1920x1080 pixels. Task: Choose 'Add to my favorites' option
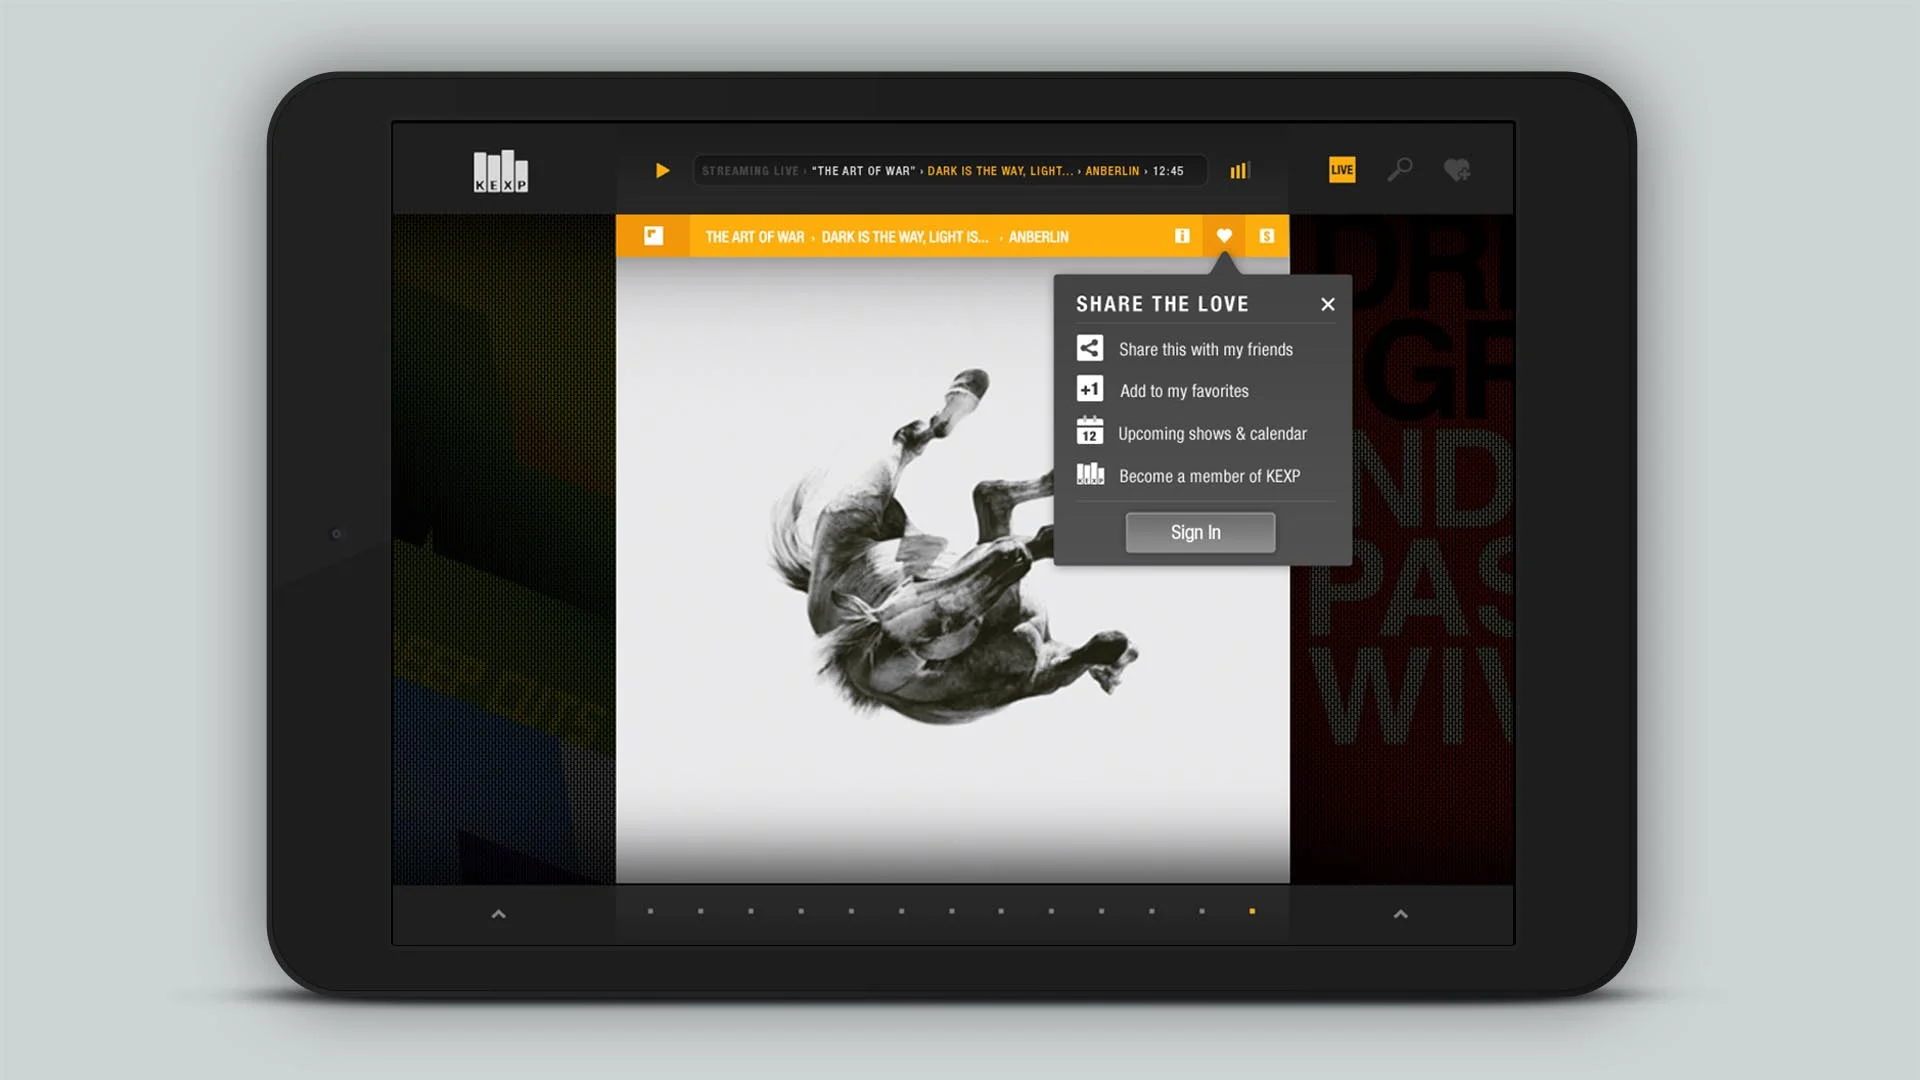(1183, 391)
